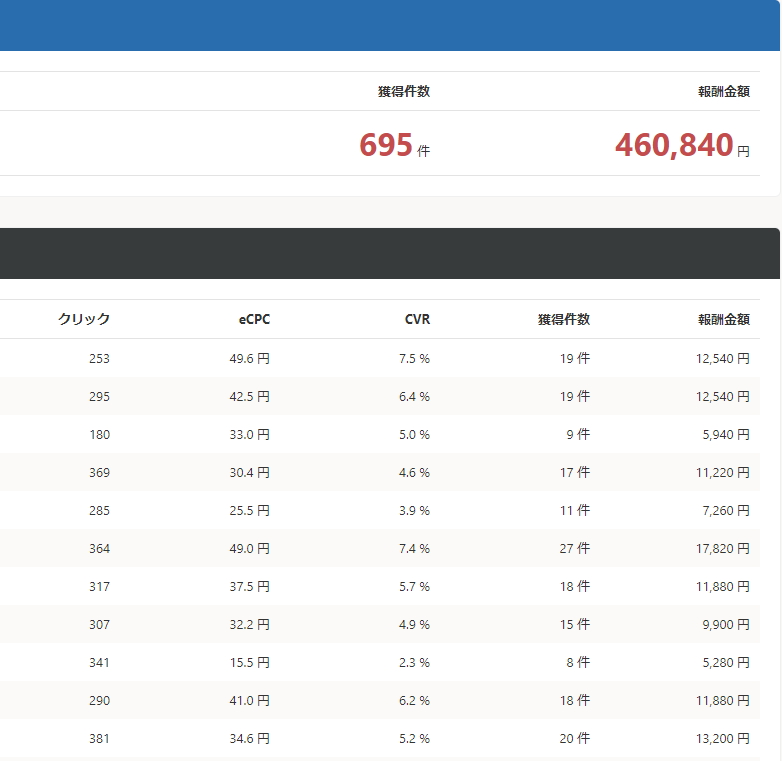This screenshot has width=782, height=761.
Task: Sort by the CVR column header
Action: 417,319
